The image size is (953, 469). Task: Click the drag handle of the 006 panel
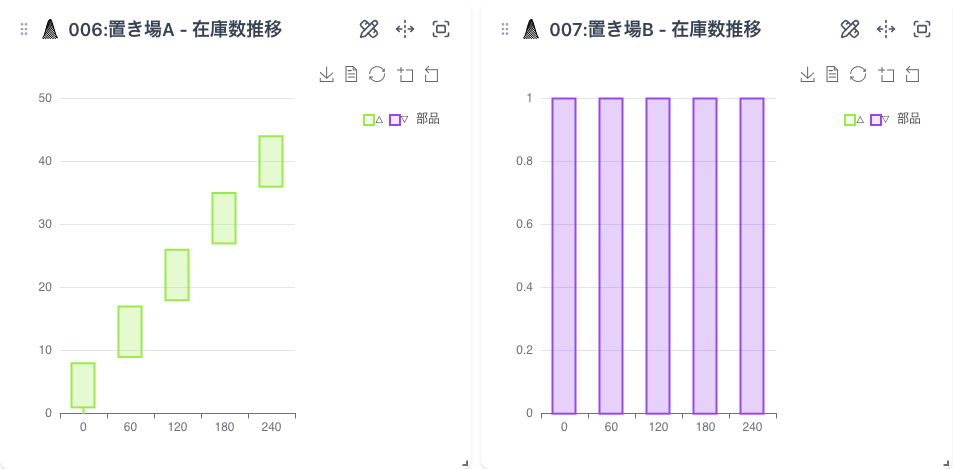(x=24, y=30)
